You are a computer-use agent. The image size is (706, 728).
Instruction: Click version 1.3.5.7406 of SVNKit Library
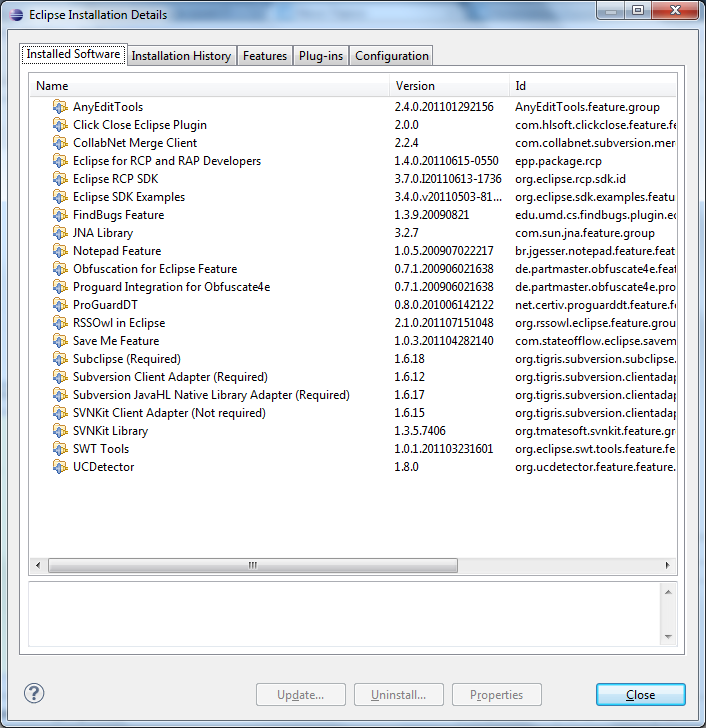(x=420, y=431)
